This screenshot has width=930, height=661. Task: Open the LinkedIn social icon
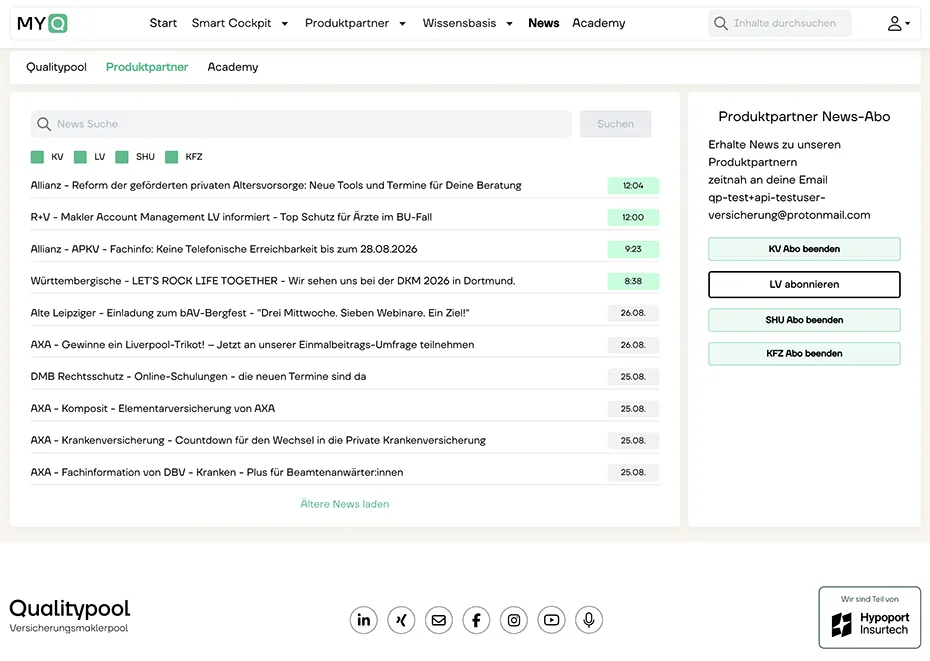364,620
